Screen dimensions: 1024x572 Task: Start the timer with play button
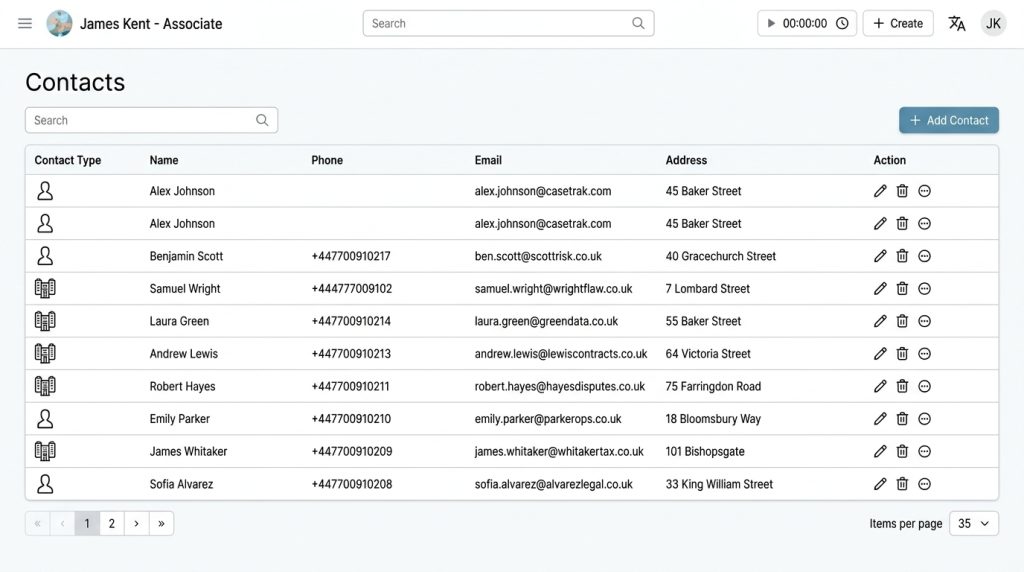click(771, 23)
